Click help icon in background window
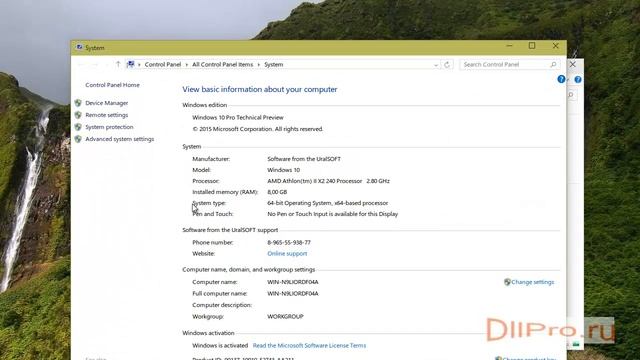 (x=578, y=80)
